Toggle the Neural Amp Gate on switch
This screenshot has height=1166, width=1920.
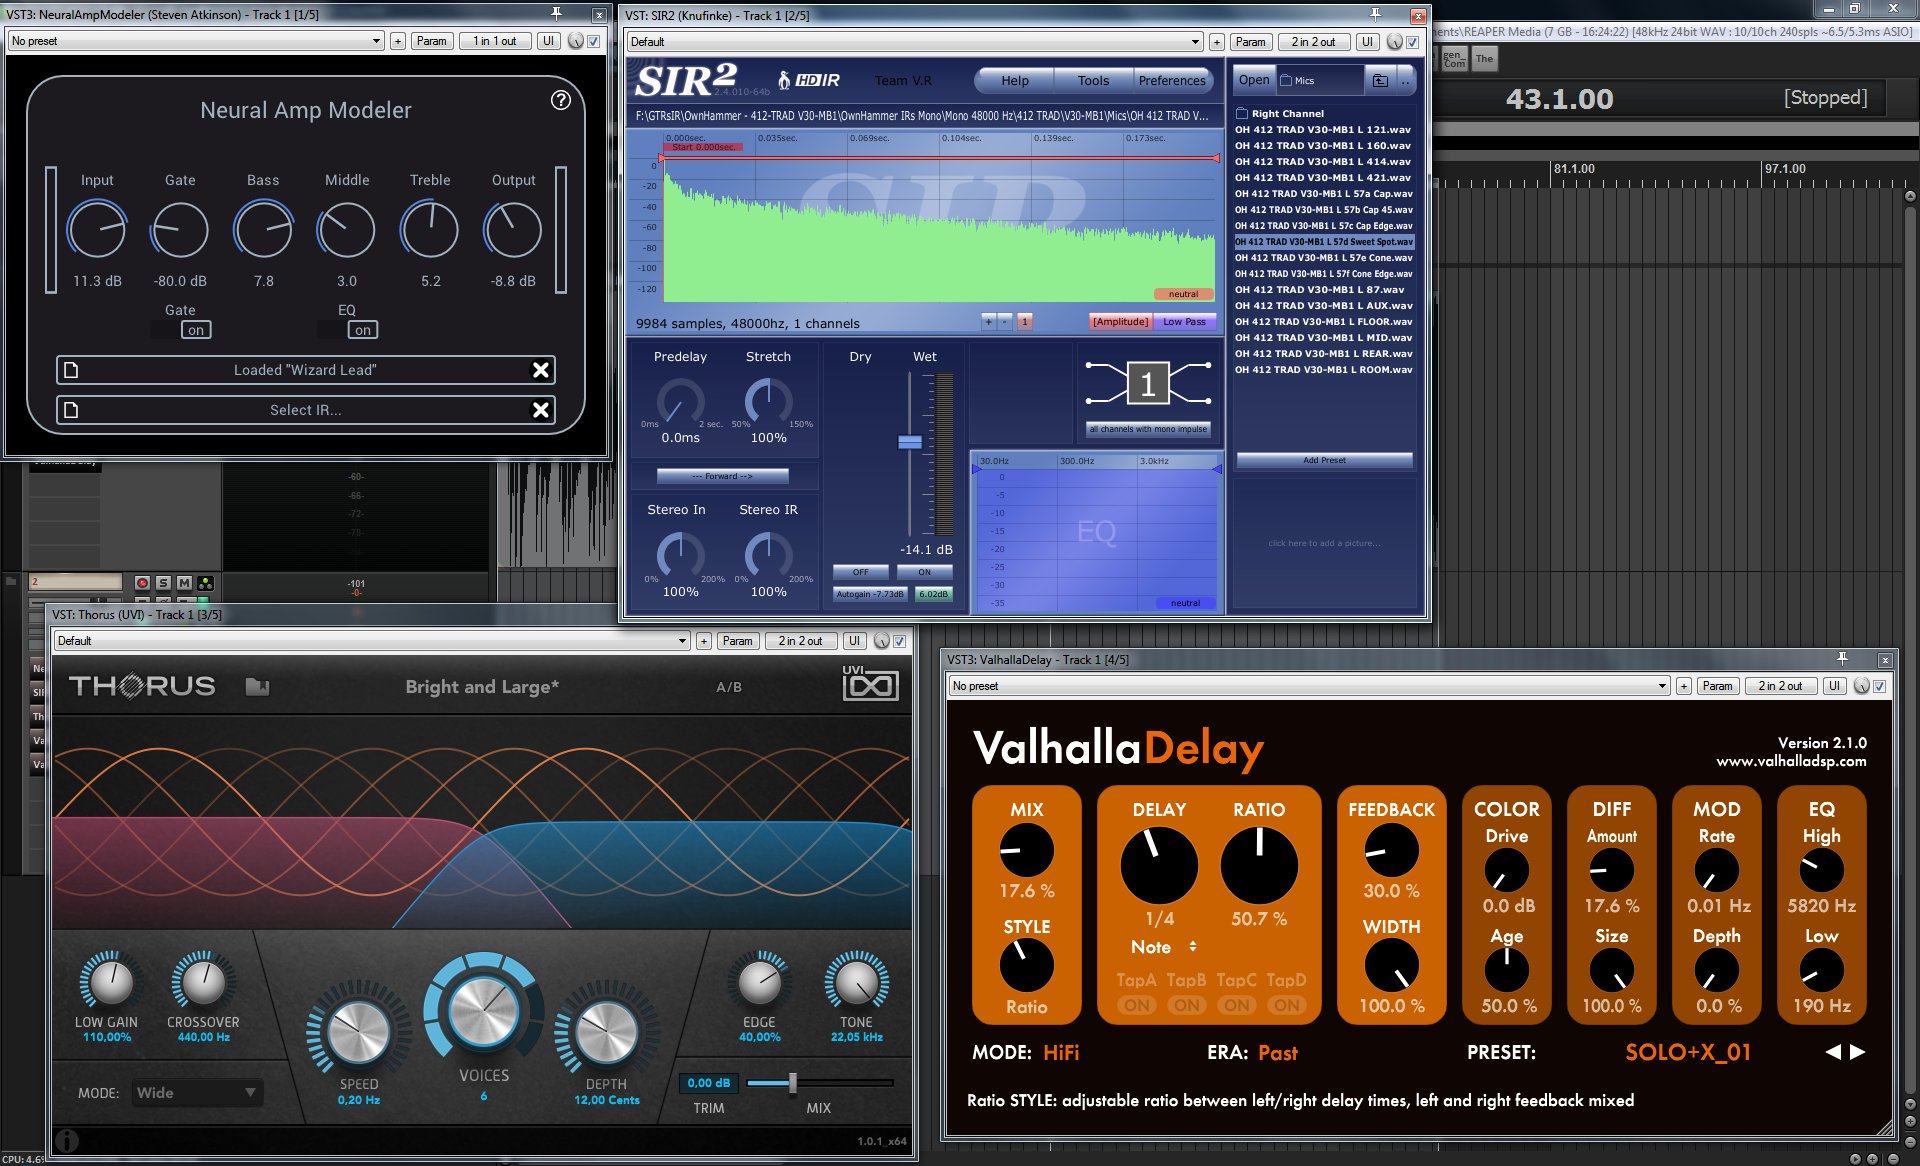[195, 330]
